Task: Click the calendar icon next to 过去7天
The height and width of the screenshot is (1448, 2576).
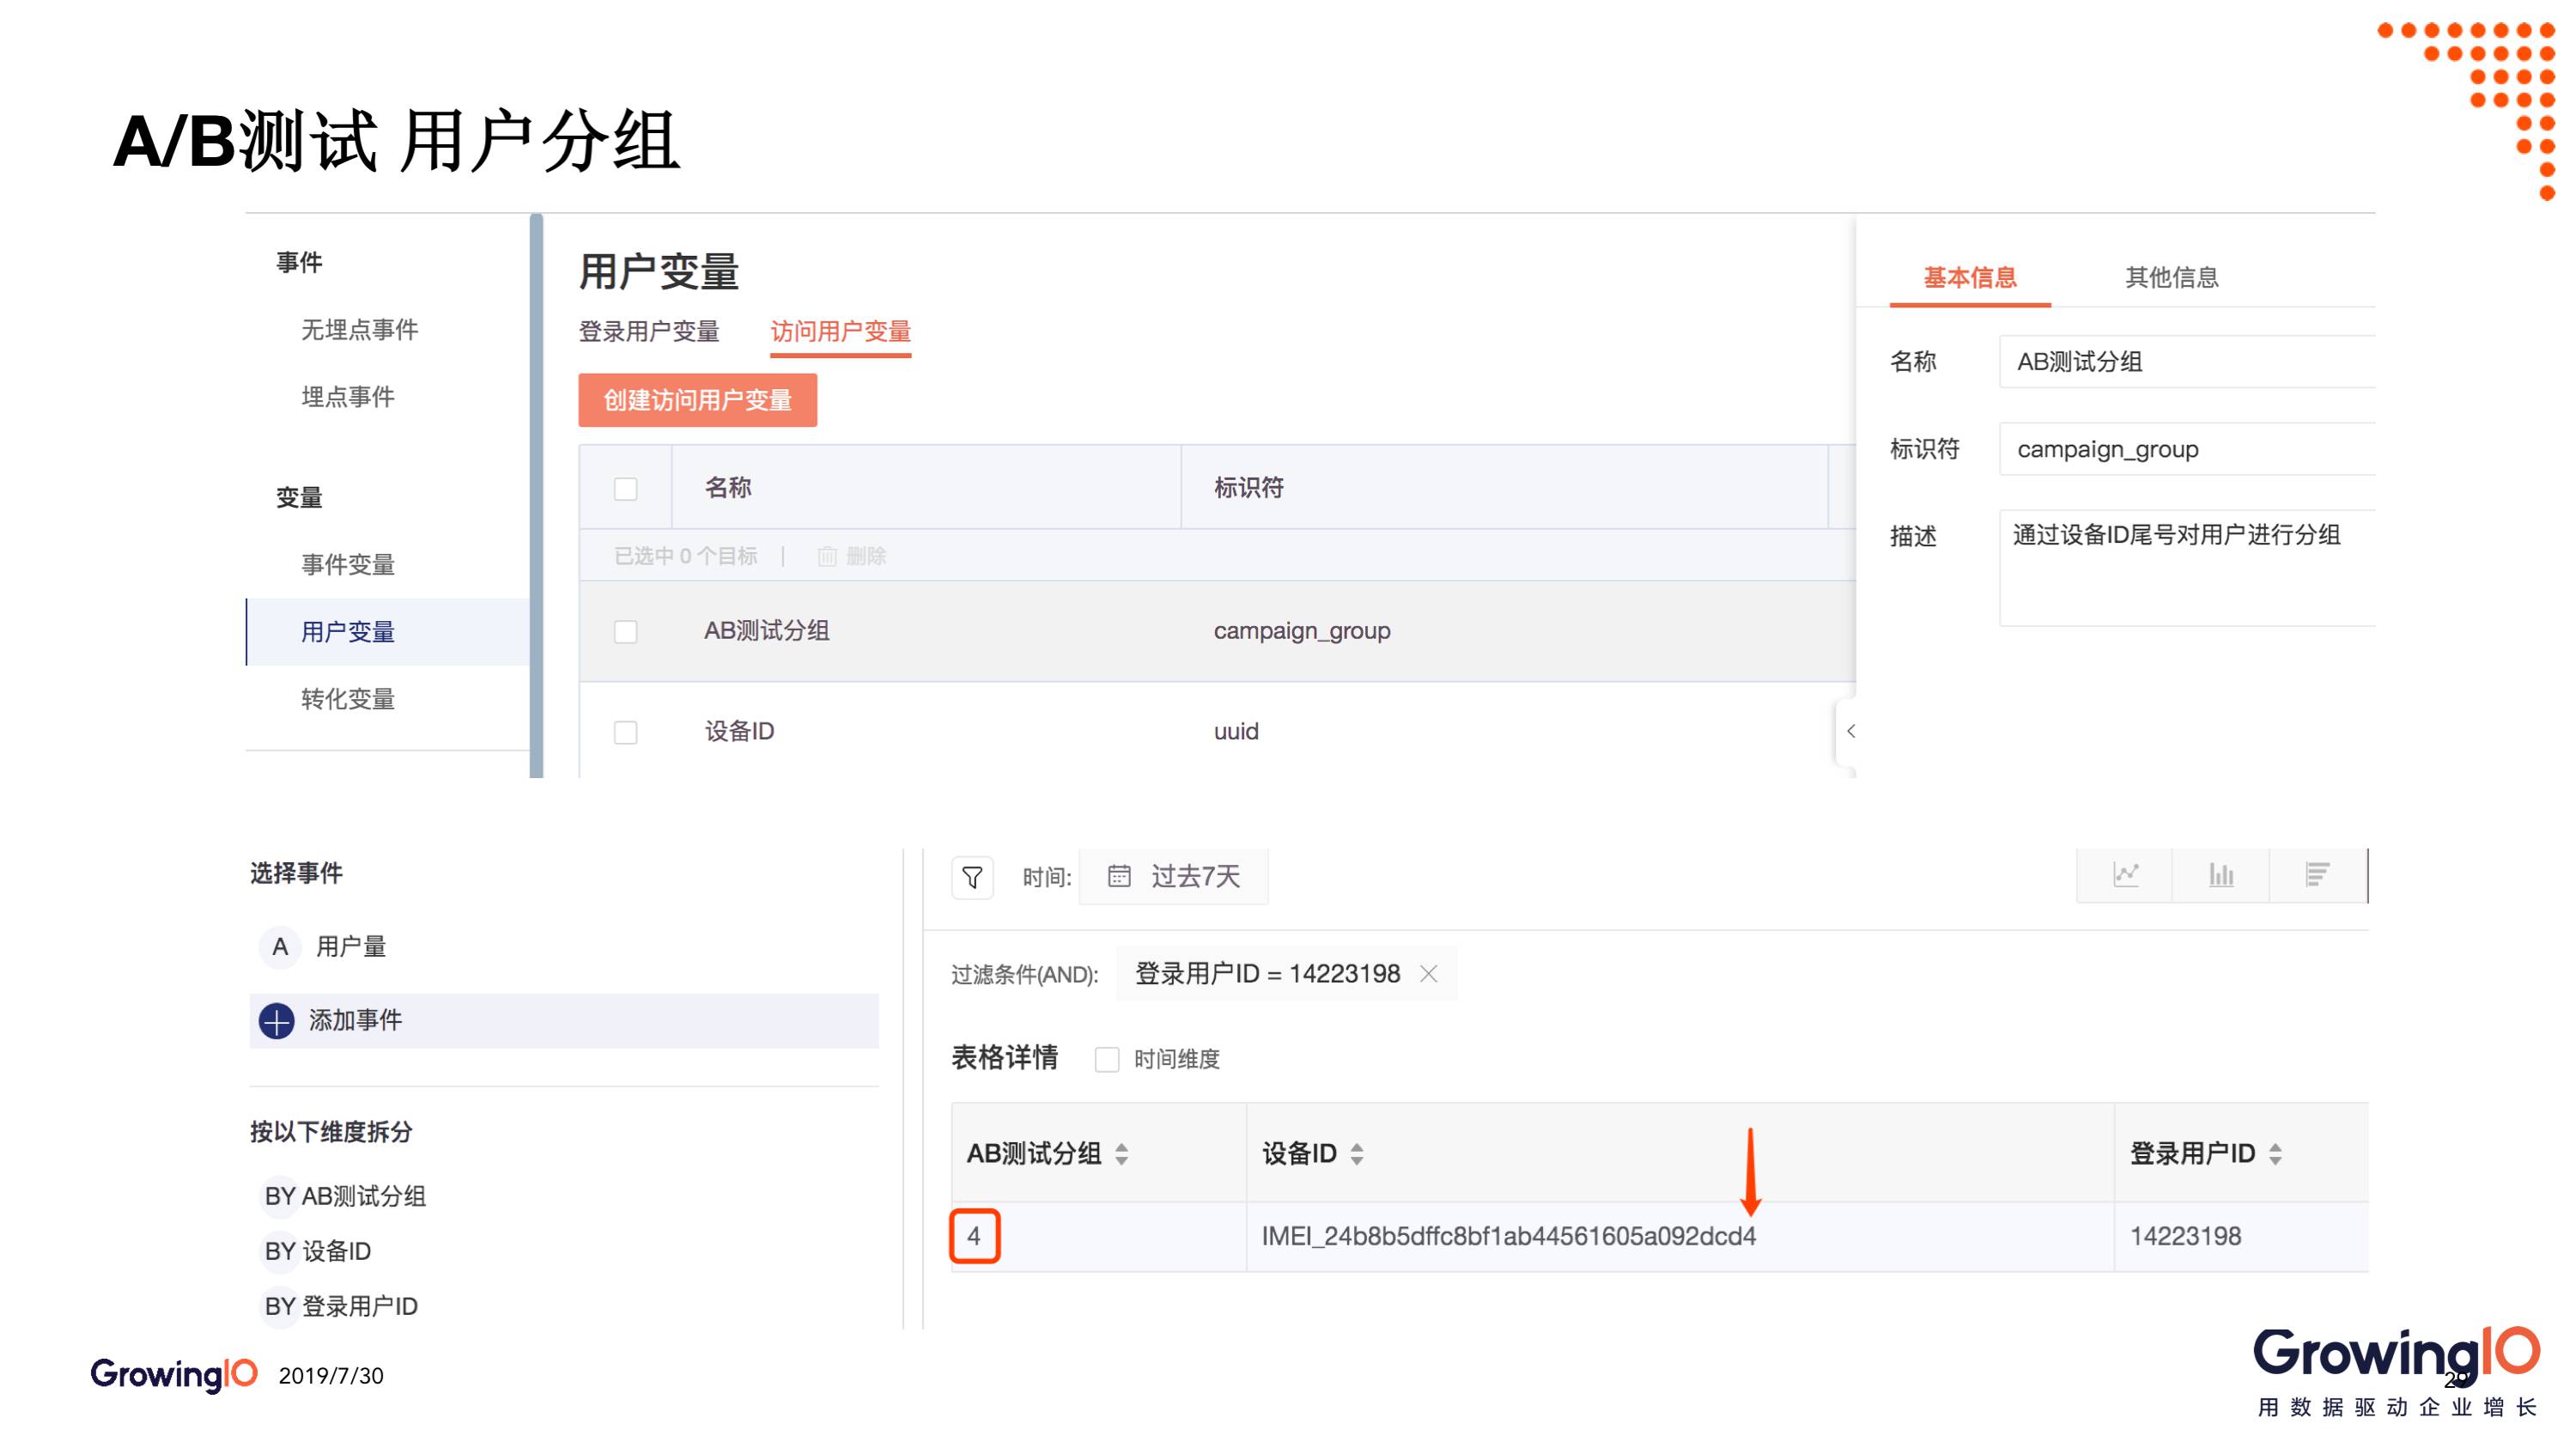Action: pos(1119,877)
